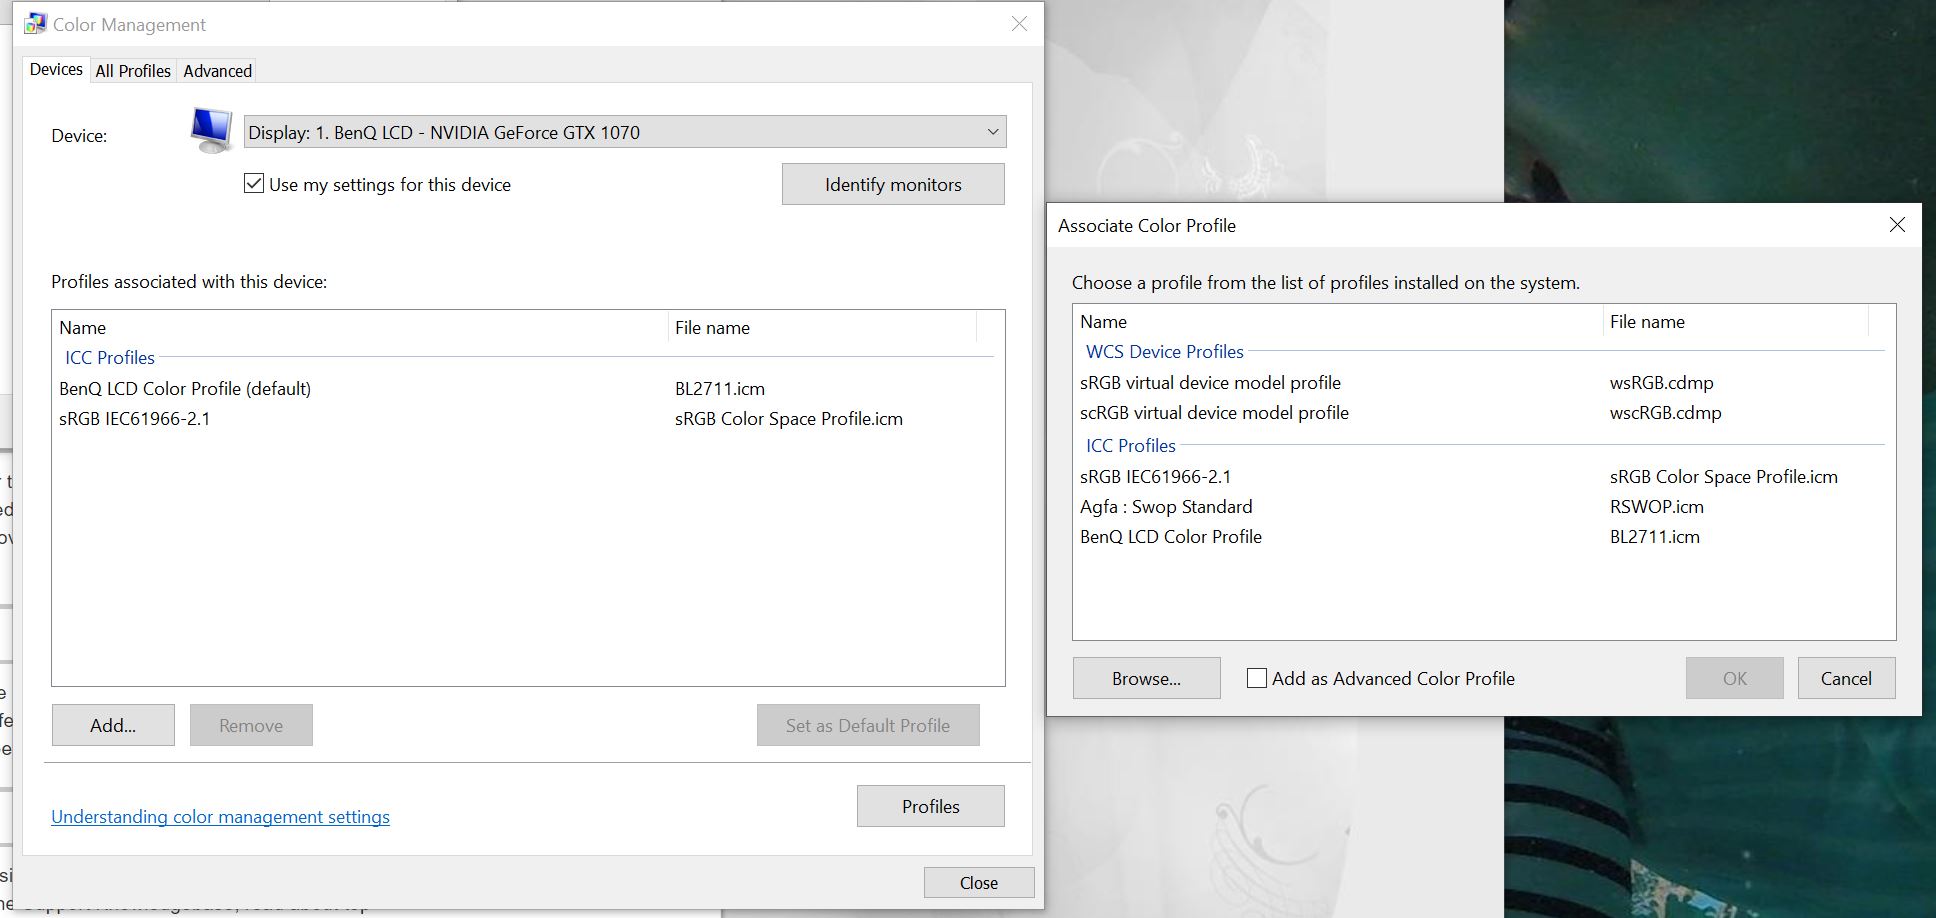Click the monitor device icon
Screen dimensions: 1936x918
click(211, 131)
